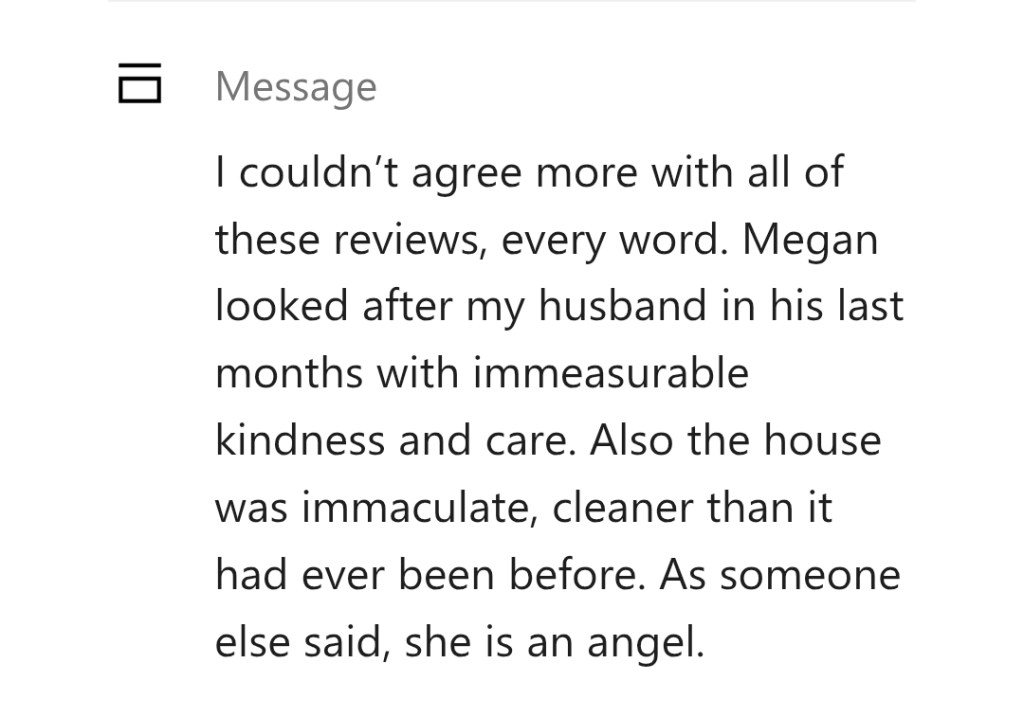Click the message text body
The width and height of the screenshot is (1024, 717).
click(558, 408)
